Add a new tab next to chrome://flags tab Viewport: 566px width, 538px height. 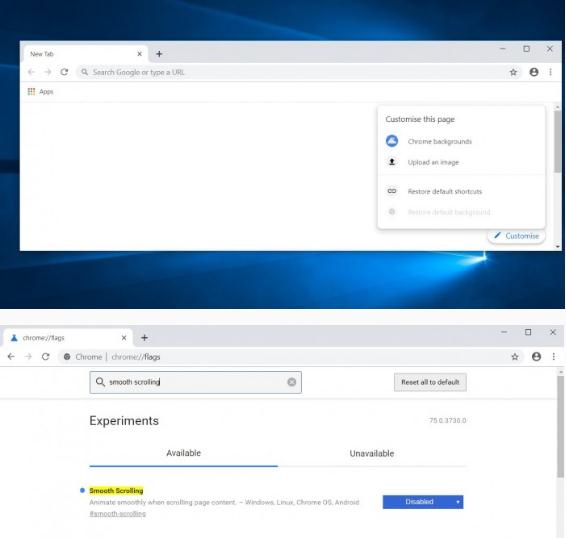point(144,338)
